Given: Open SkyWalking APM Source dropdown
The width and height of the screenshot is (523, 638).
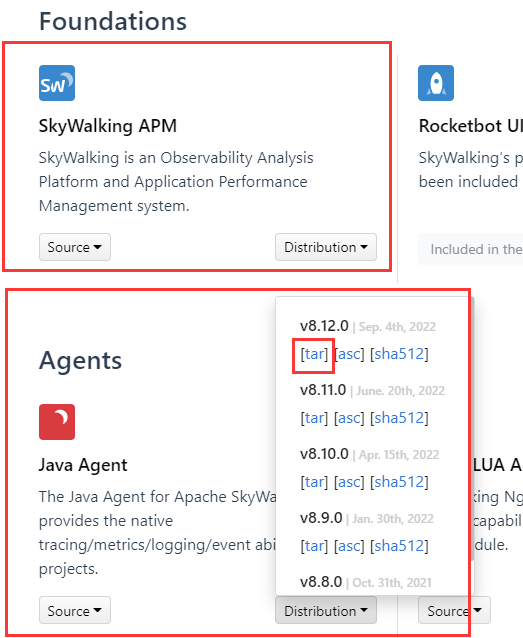Looking at the screenshot, I should (x=75, y=247).
